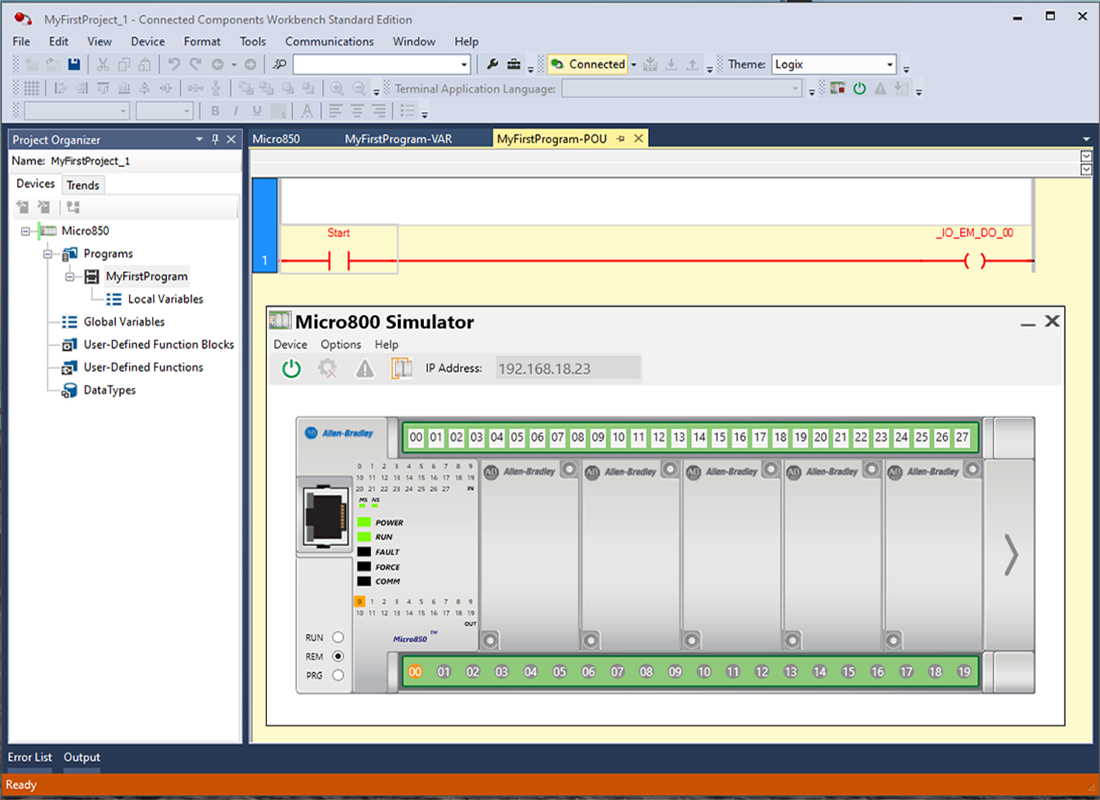The width and height of the screenshot is (1100, 800).
Task: Click the simulator stop icon beside the toolbar power icon
Action: point(838,88)
